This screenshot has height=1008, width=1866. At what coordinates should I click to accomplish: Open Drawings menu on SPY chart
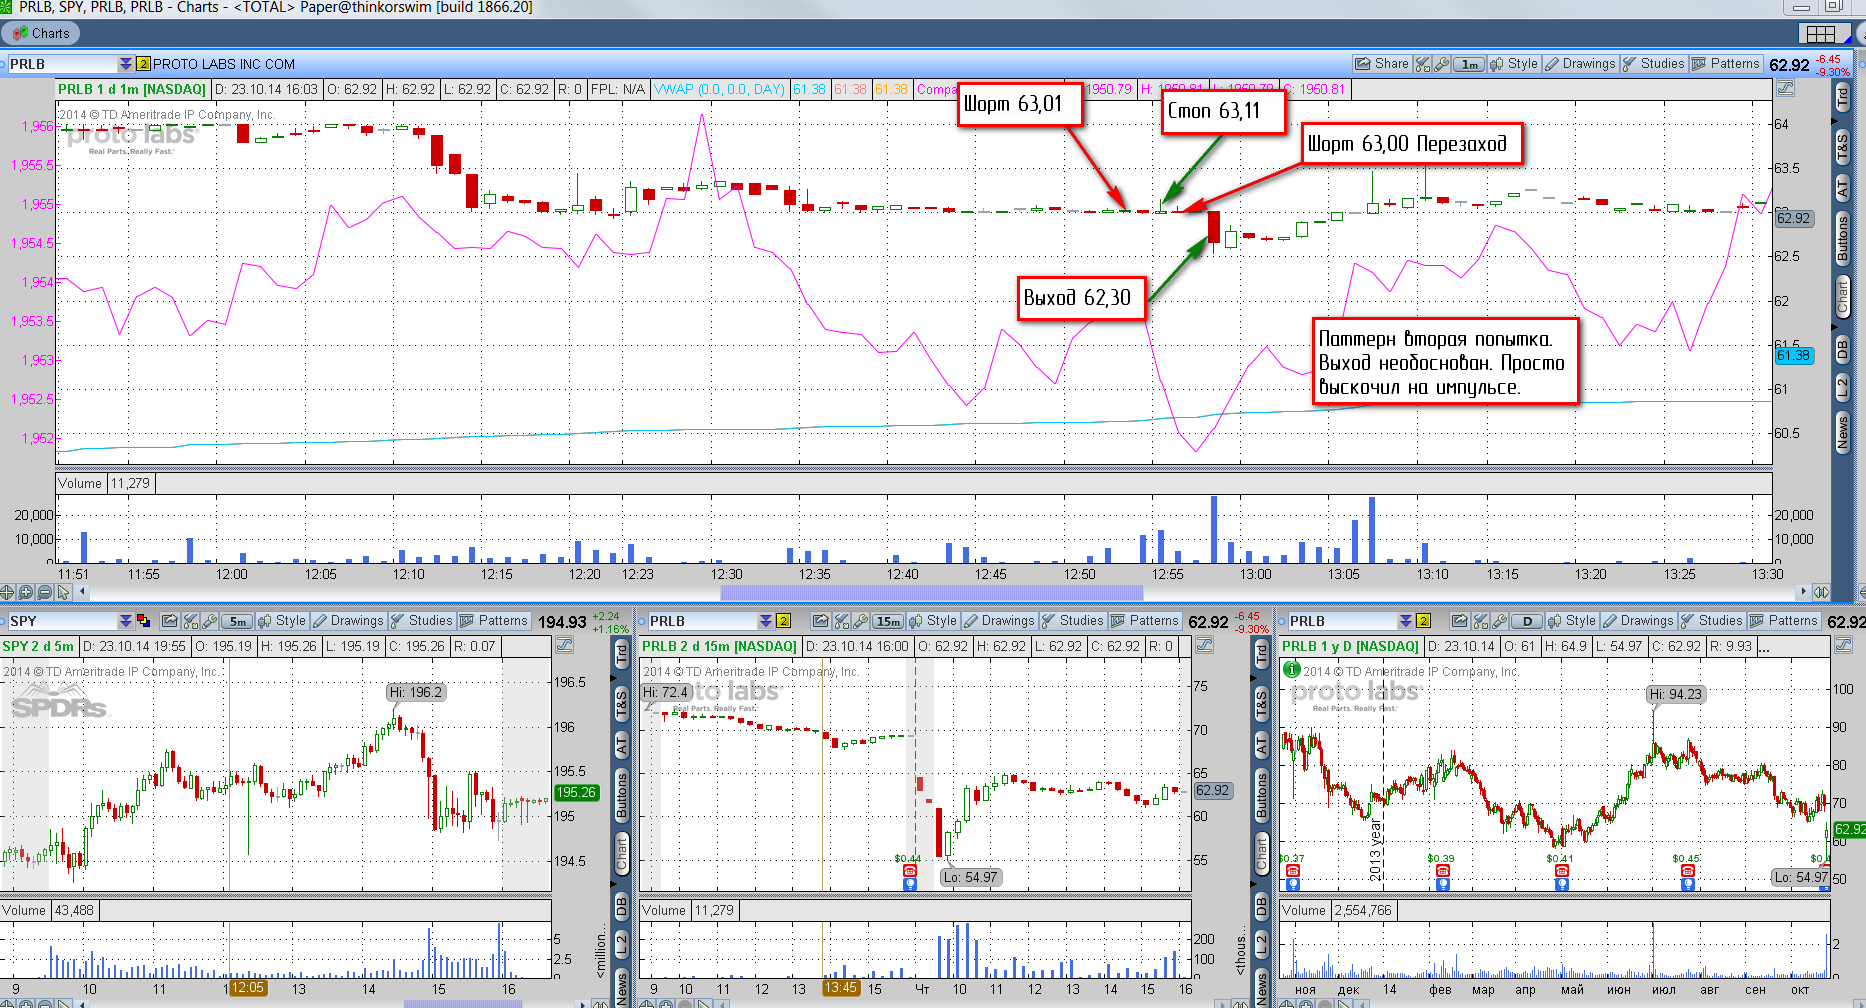pyautogui.click(x=348, y=621)
